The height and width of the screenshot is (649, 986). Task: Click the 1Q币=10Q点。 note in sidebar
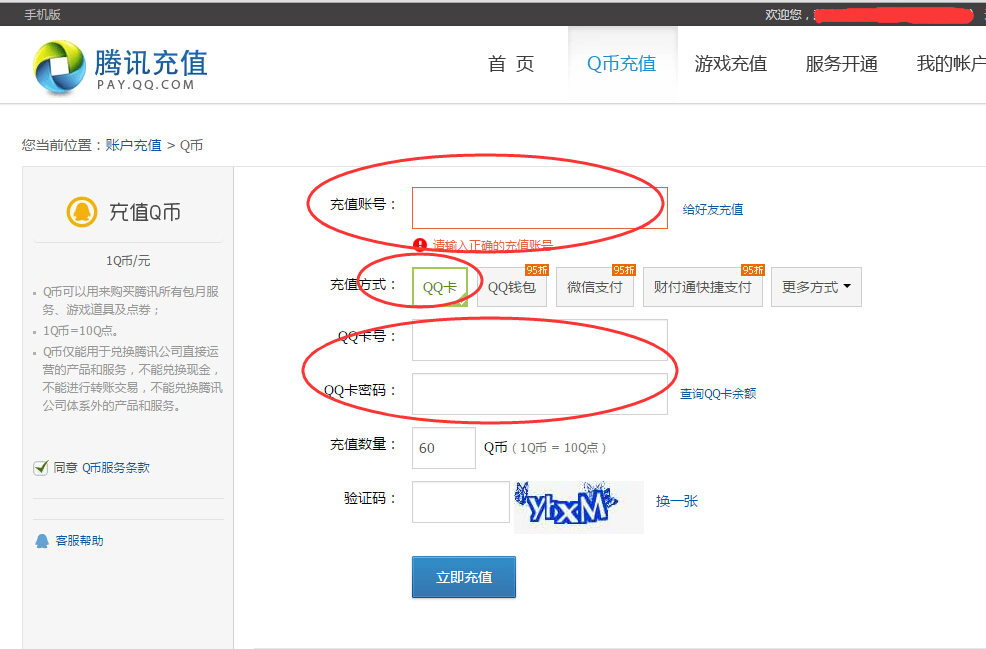[x=80, y=331]
